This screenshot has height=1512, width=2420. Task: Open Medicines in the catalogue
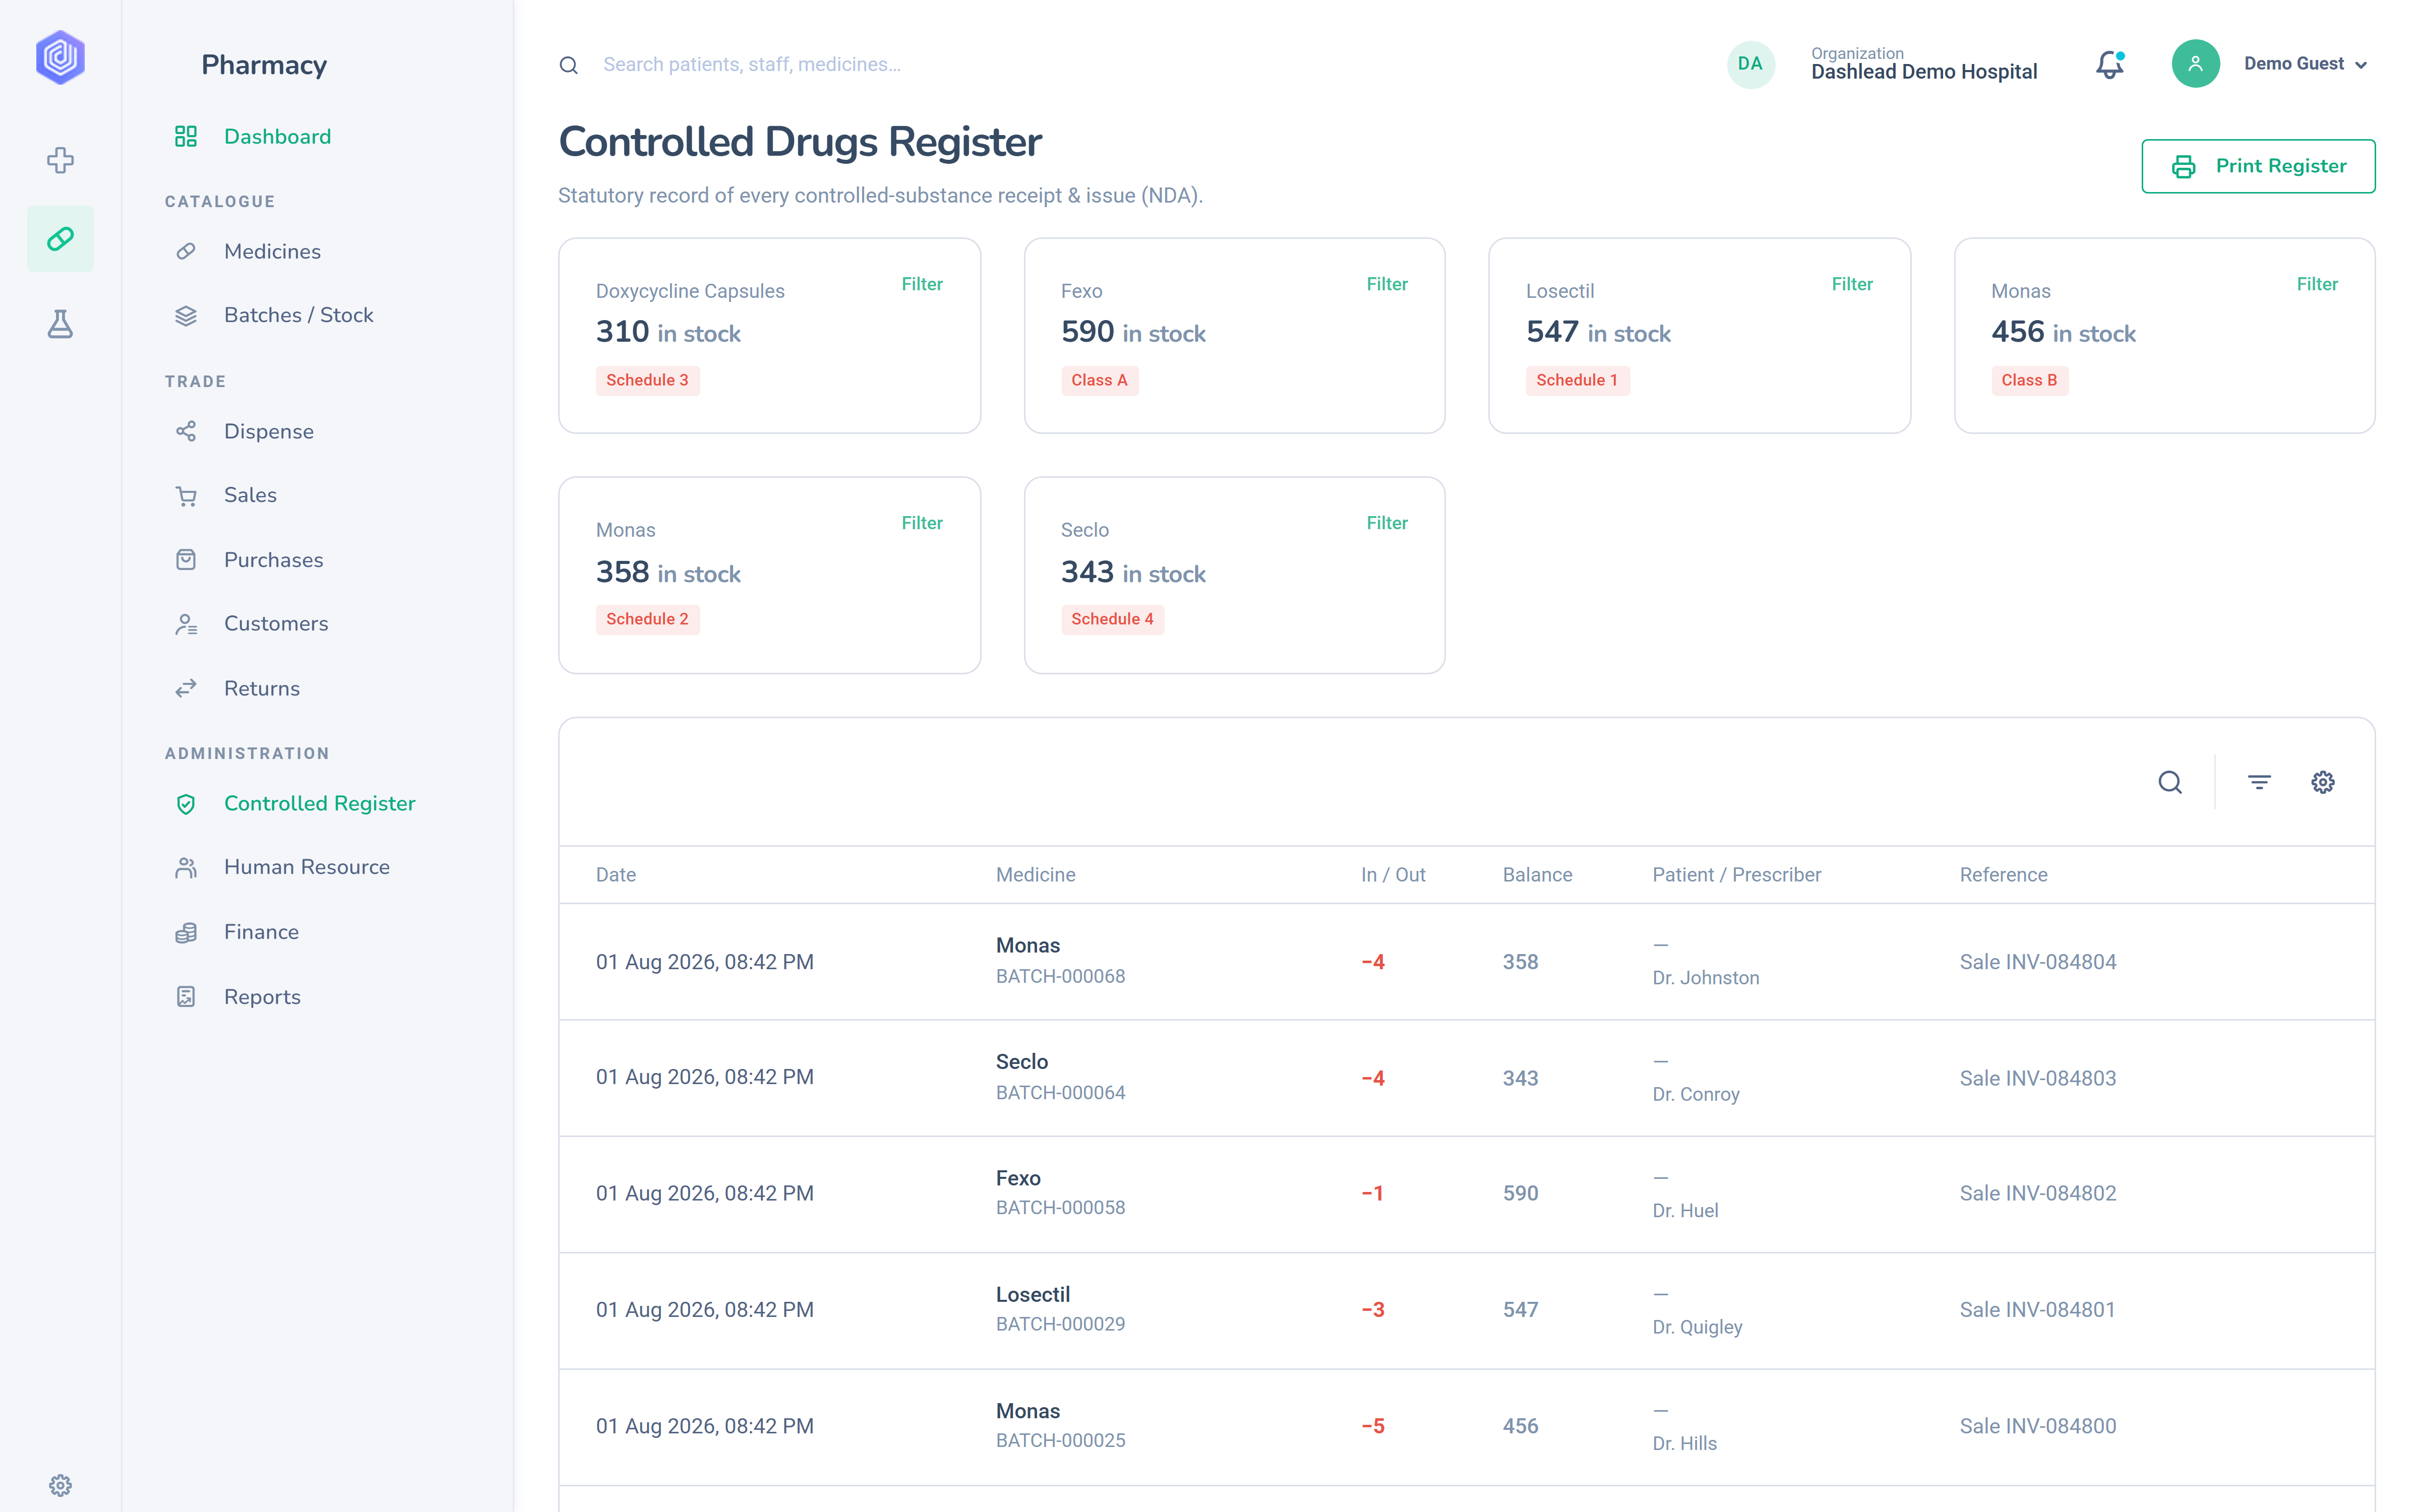tap(272, 251)
